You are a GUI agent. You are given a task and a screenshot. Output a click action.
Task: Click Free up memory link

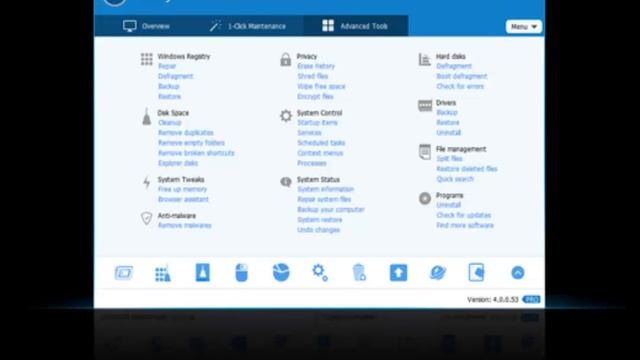pos(182,189)
